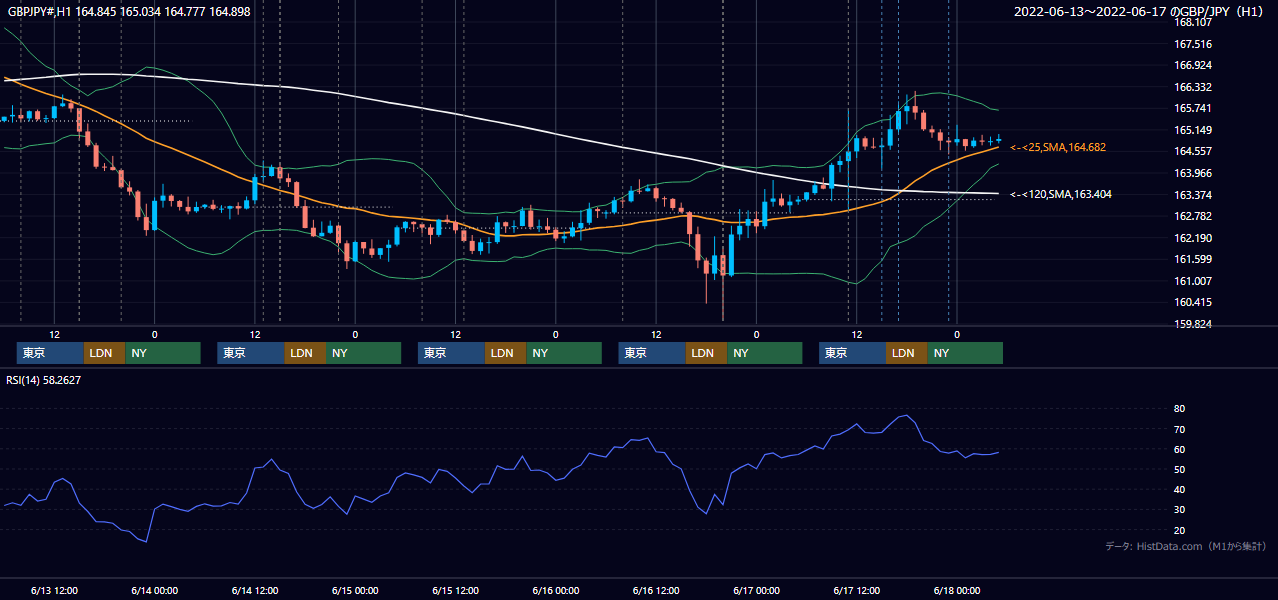Click the LDN session box for 6/17
1278x600 pixels.
[x=907, y=353]
